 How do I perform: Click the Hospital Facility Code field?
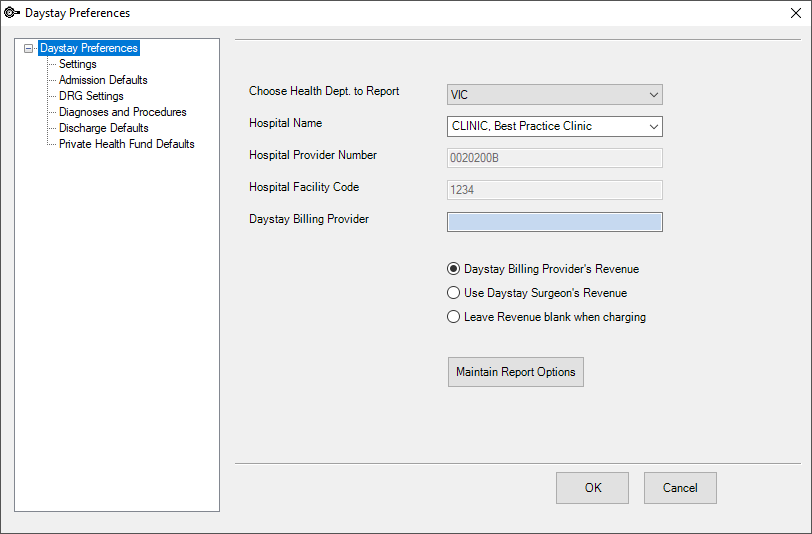click(555, 190)
